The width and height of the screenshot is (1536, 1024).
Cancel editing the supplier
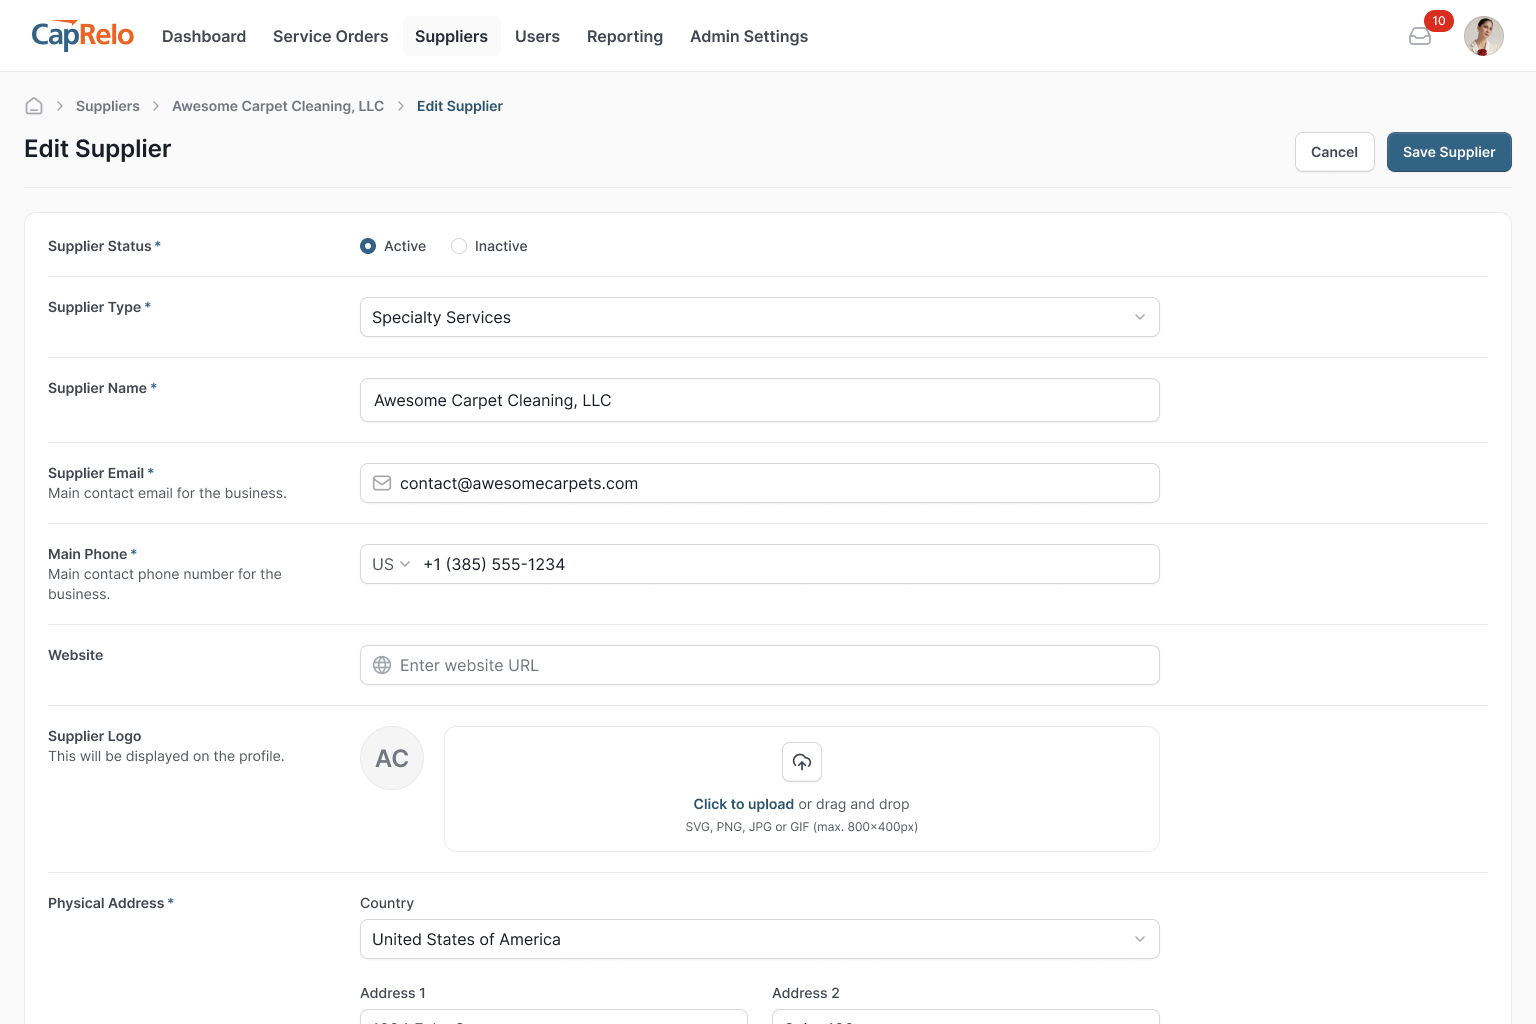point(1334,152)
